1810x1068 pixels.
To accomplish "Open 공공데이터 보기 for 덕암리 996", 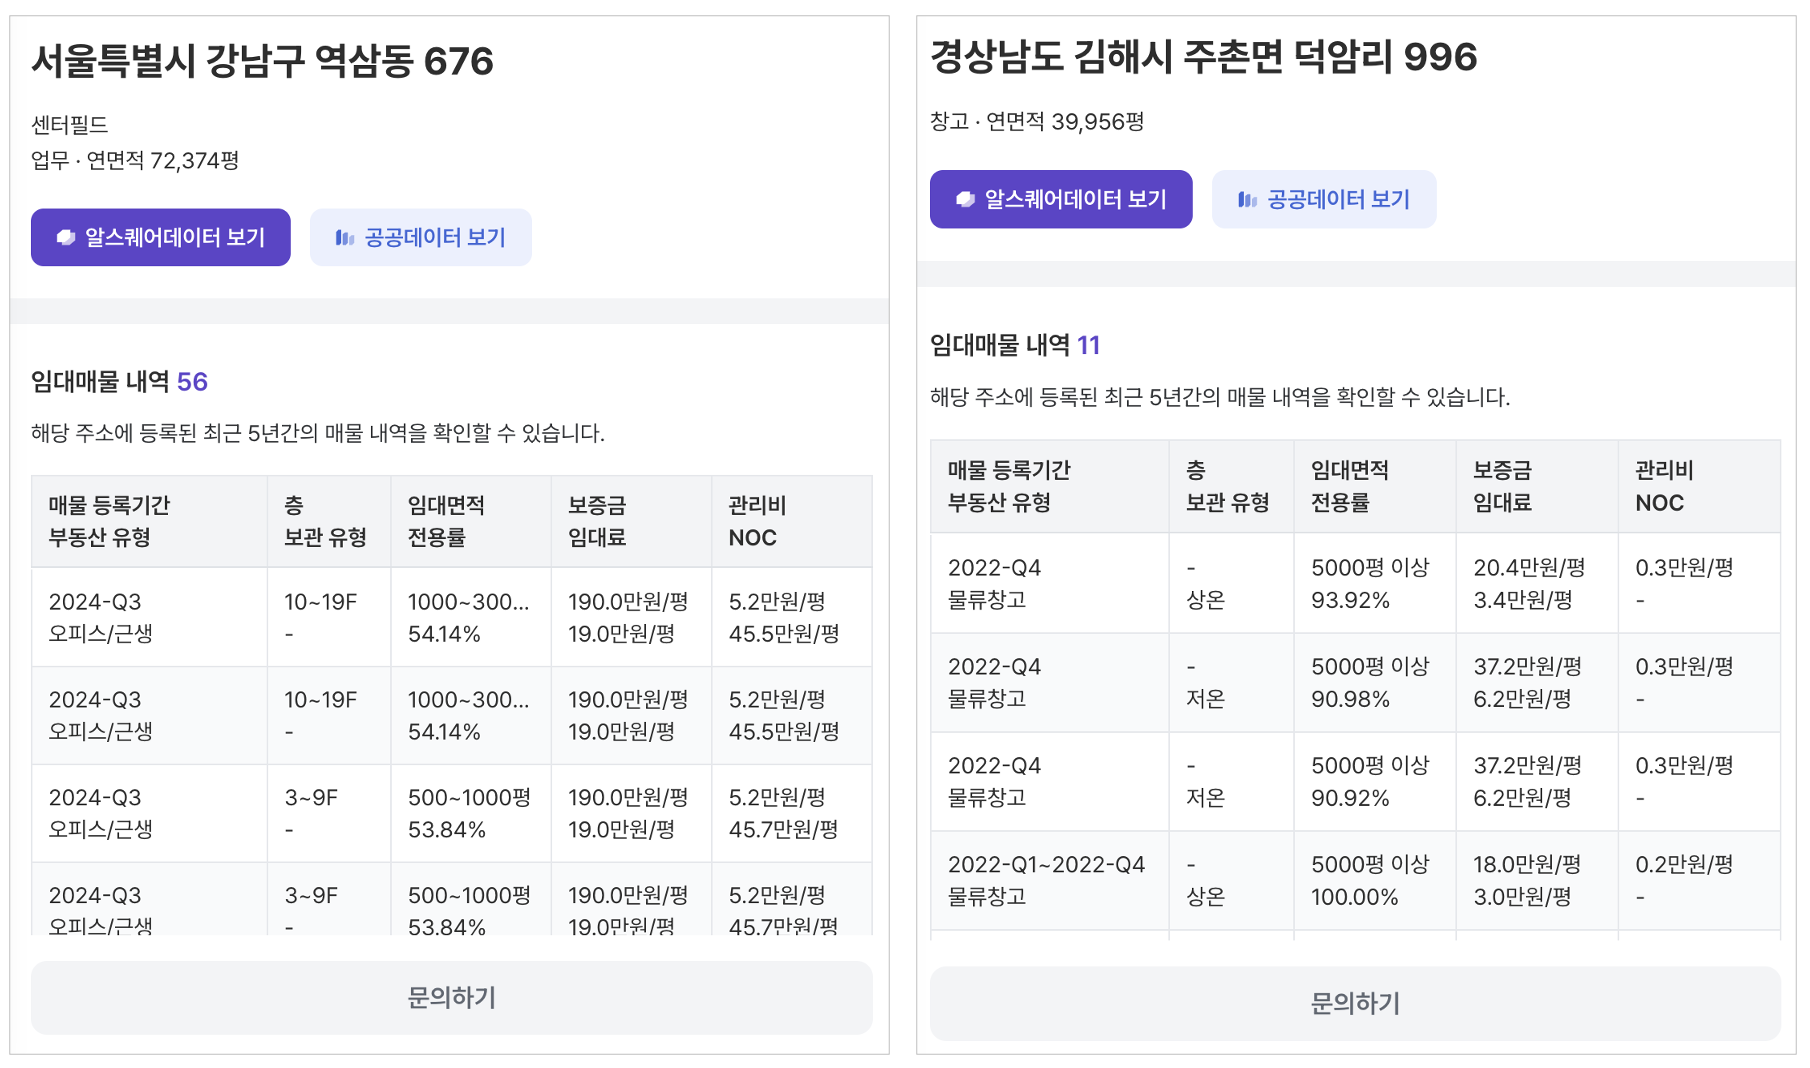I will tap(1338, 200).
